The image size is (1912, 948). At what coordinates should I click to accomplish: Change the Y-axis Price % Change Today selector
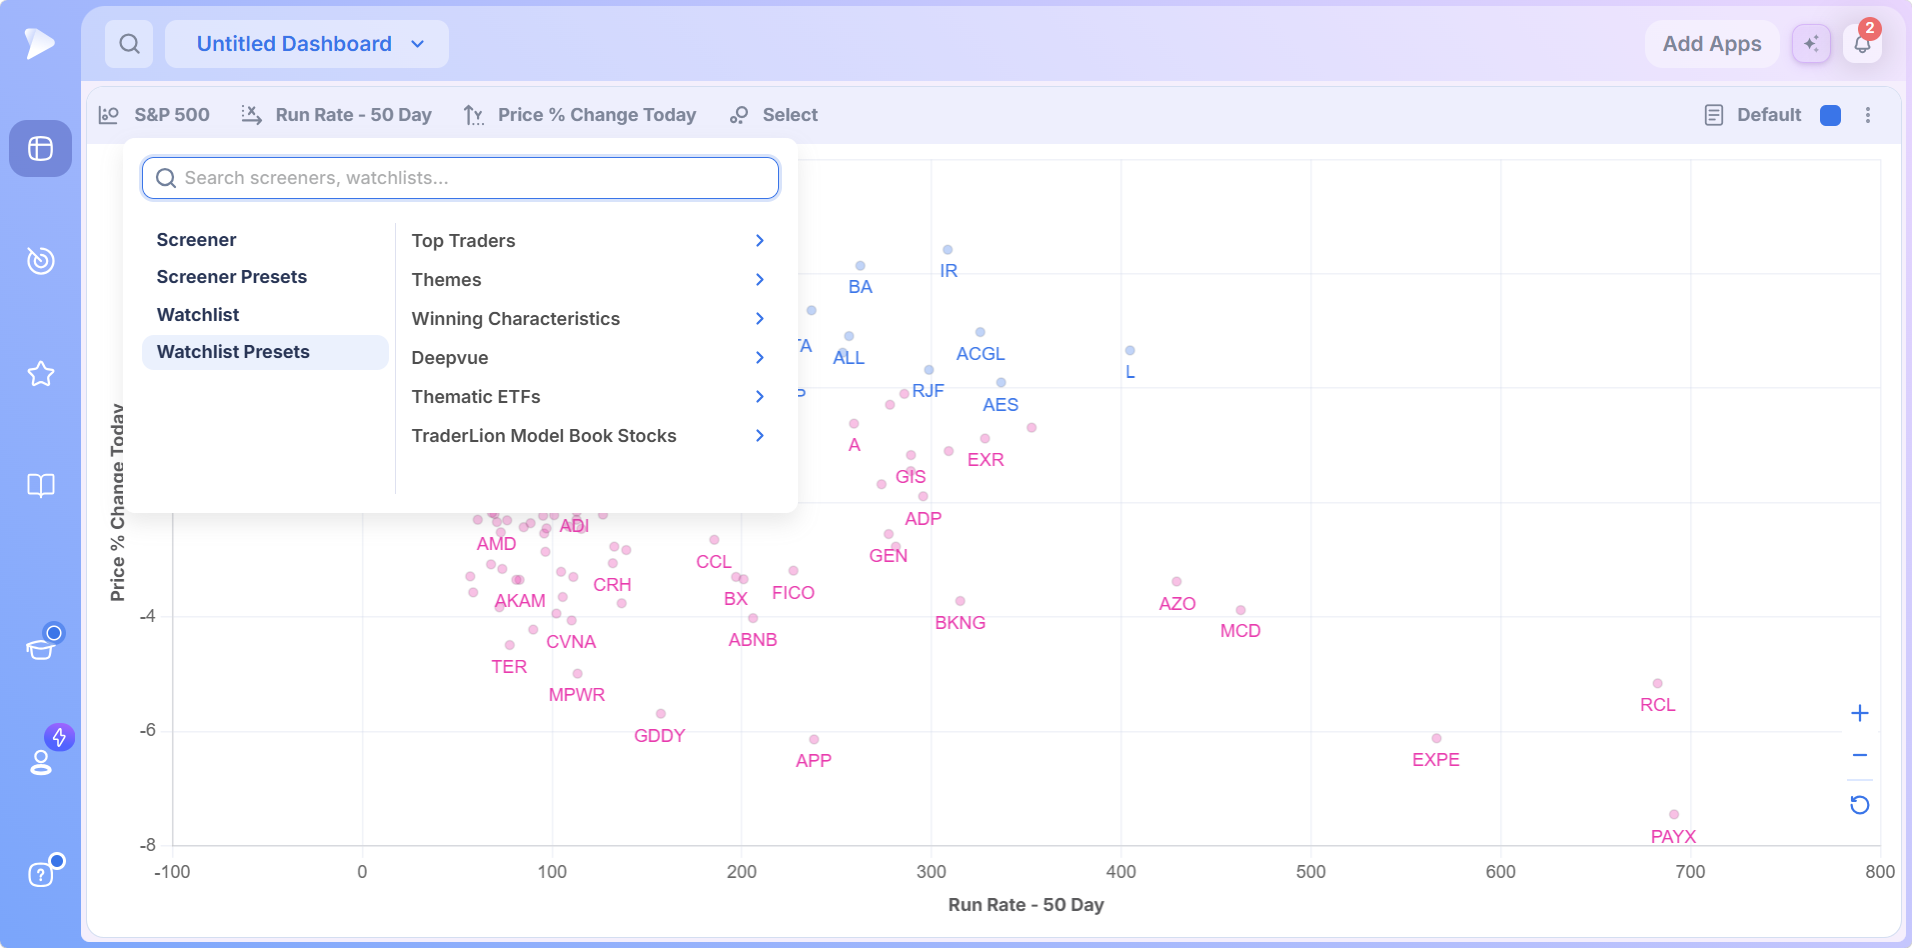580,115
